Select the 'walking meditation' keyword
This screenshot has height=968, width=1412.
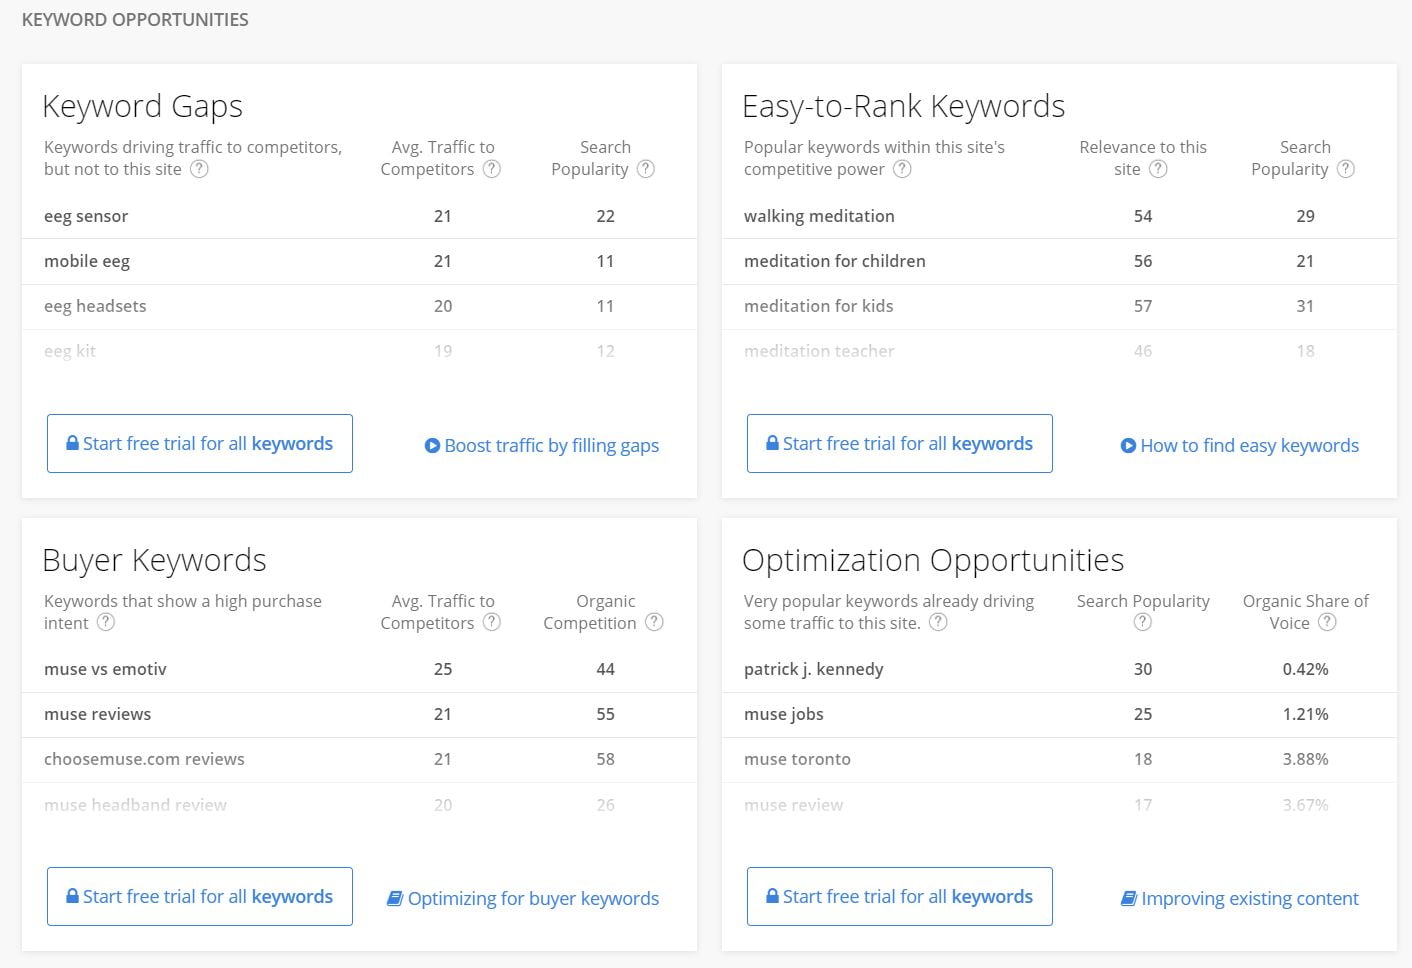tap(819, 216)
